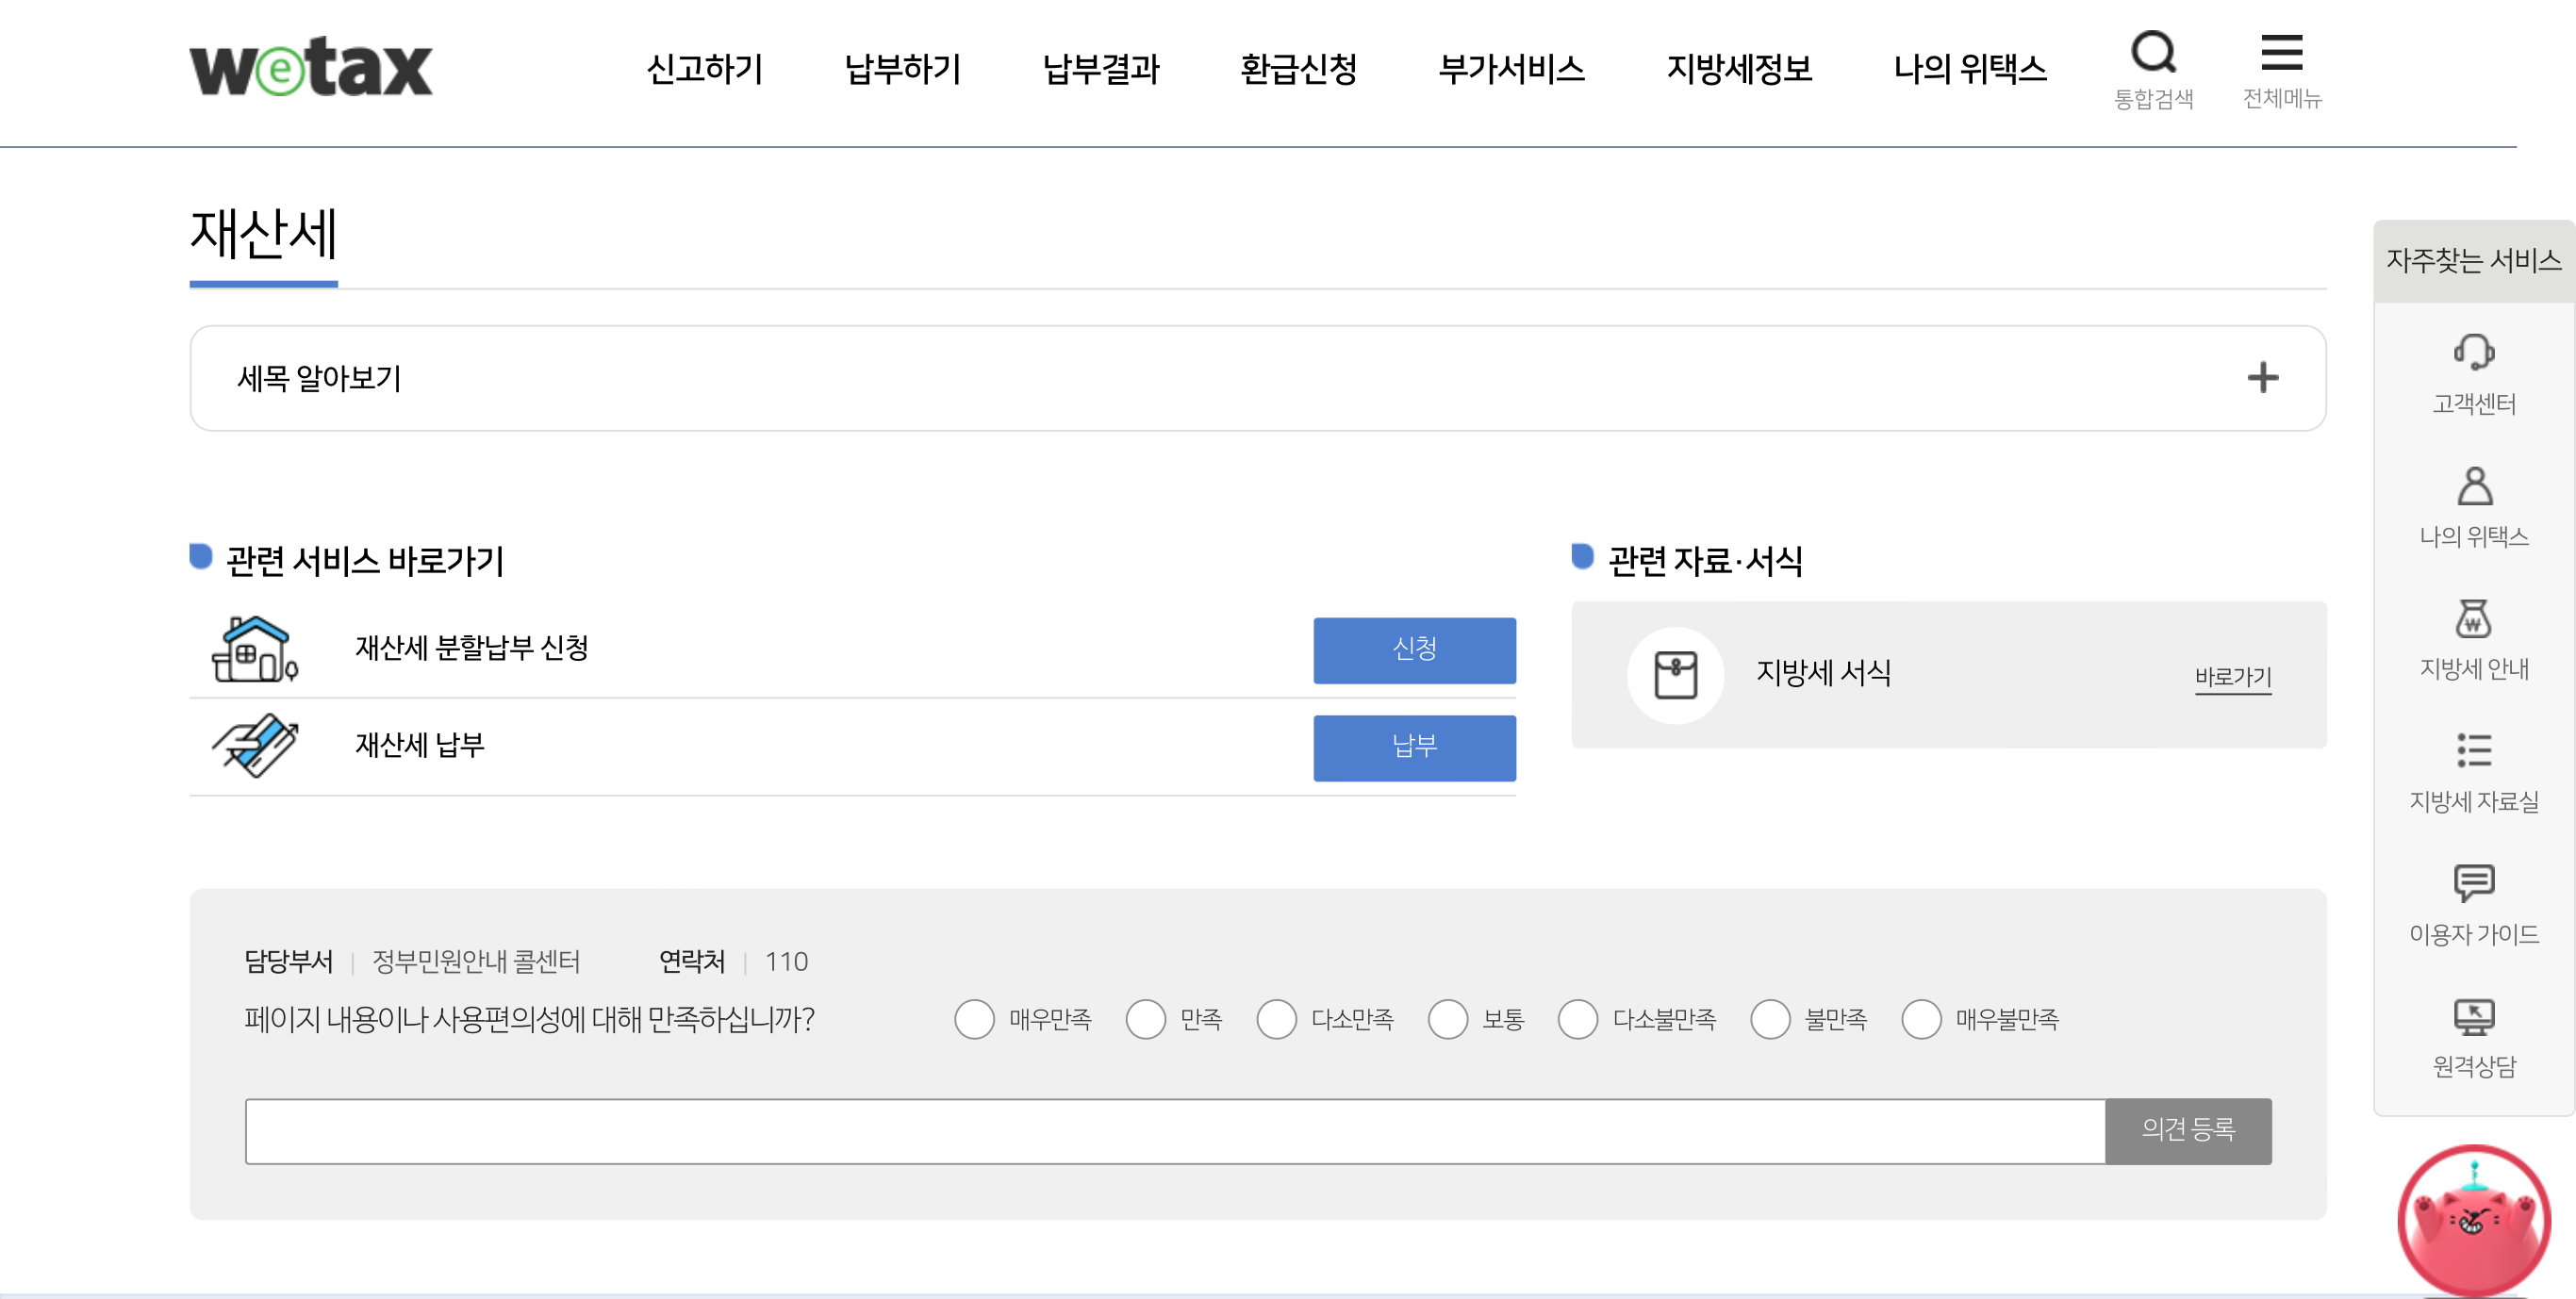Click the red chatbot mascot icon
This screenshot has height=1299, width=2576.
pos(2473,1221)
